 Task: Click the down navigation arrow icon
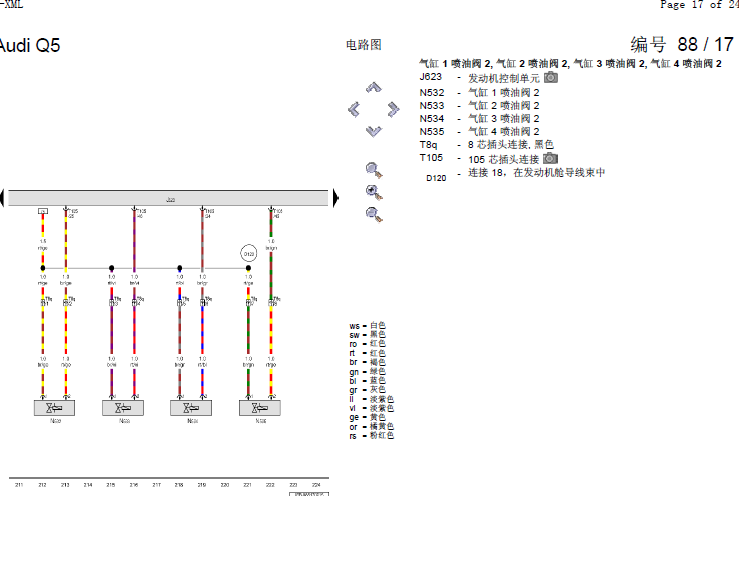point(374,131)
